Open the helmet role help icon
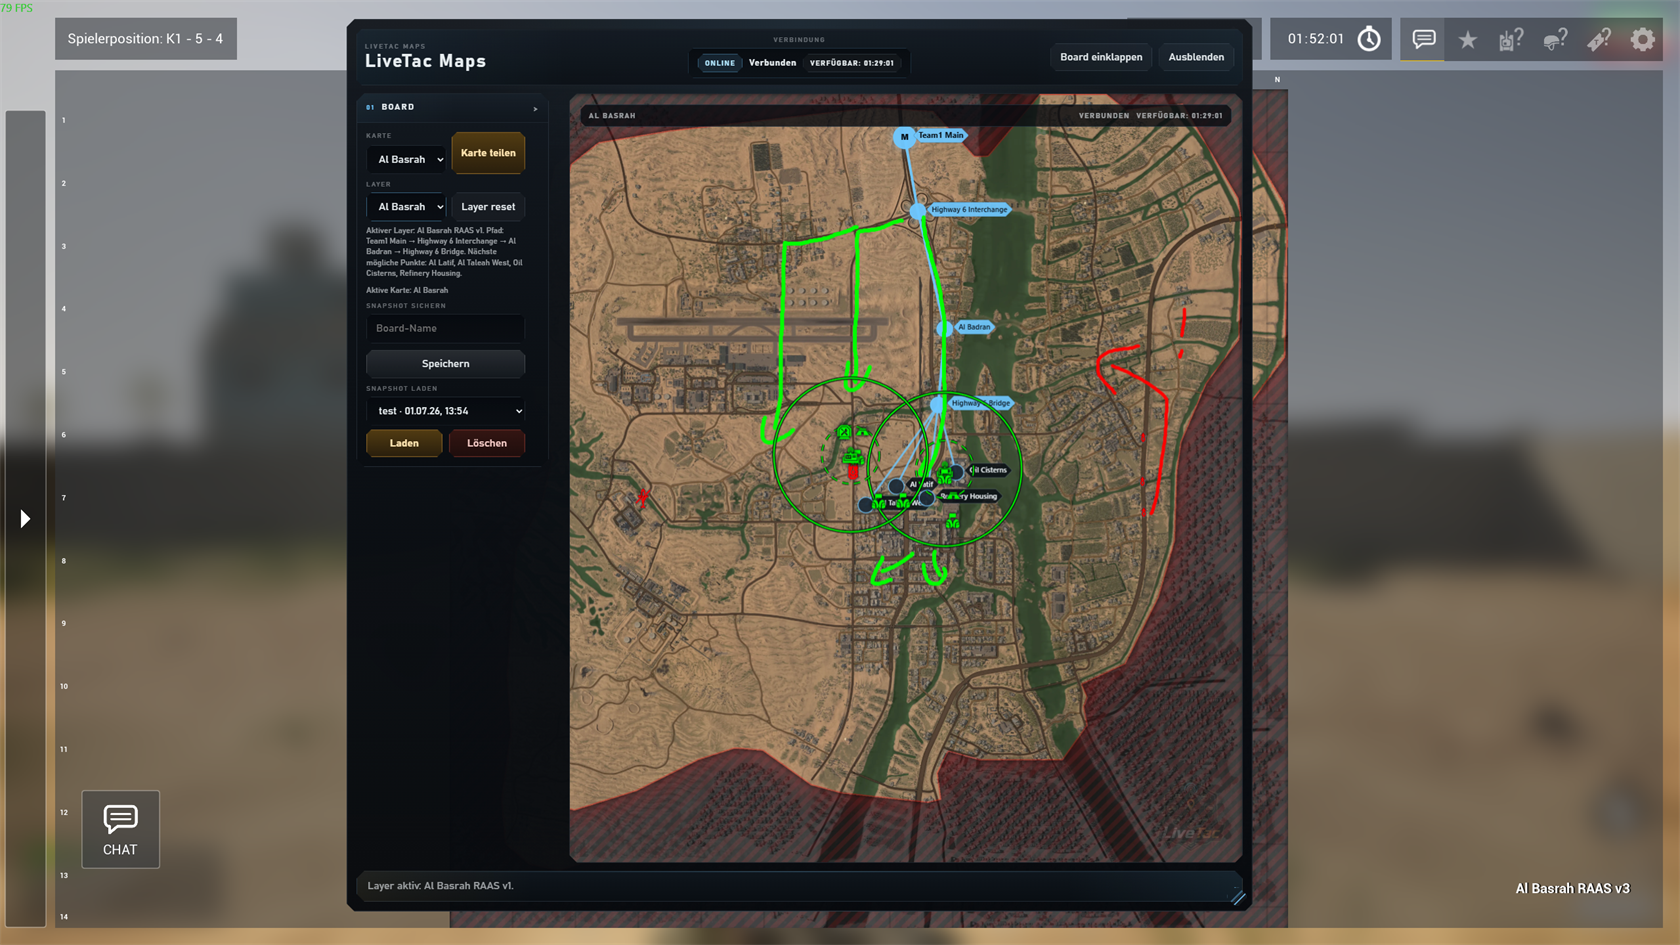Image resolution: width=1680 pixels, height=945 pixels. (x=1555, y=39)
